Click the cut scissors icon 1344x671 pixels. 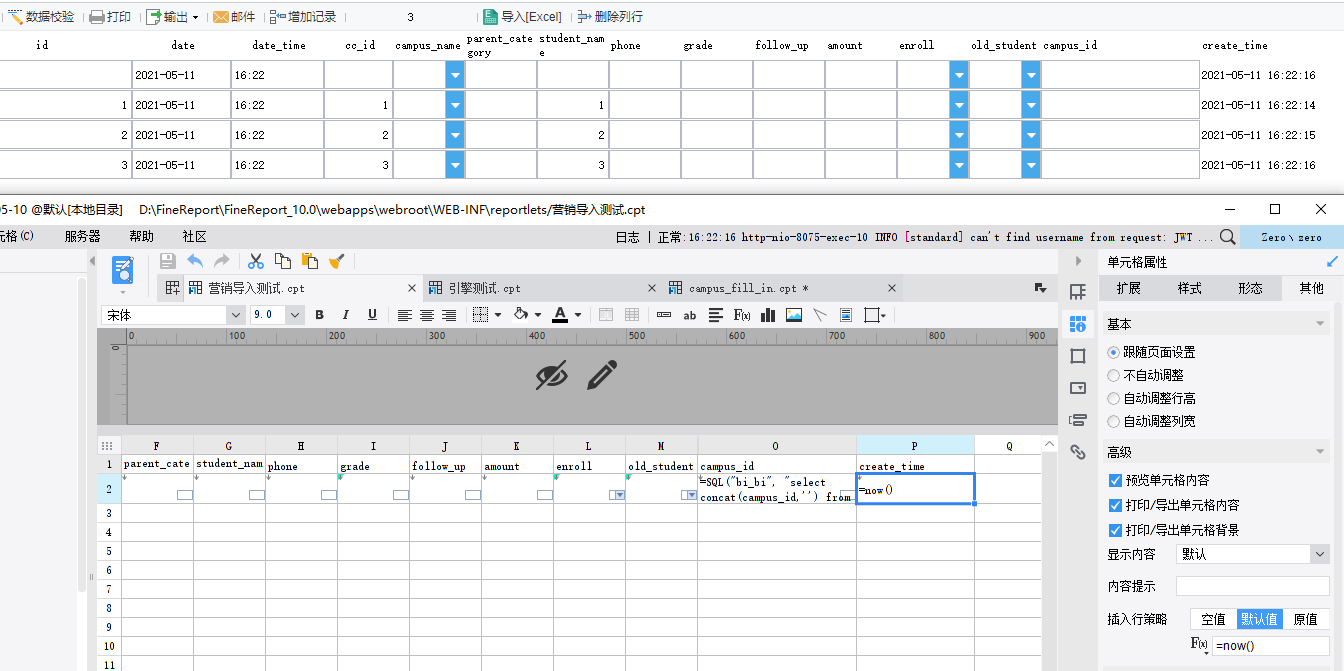click(256, 261)
